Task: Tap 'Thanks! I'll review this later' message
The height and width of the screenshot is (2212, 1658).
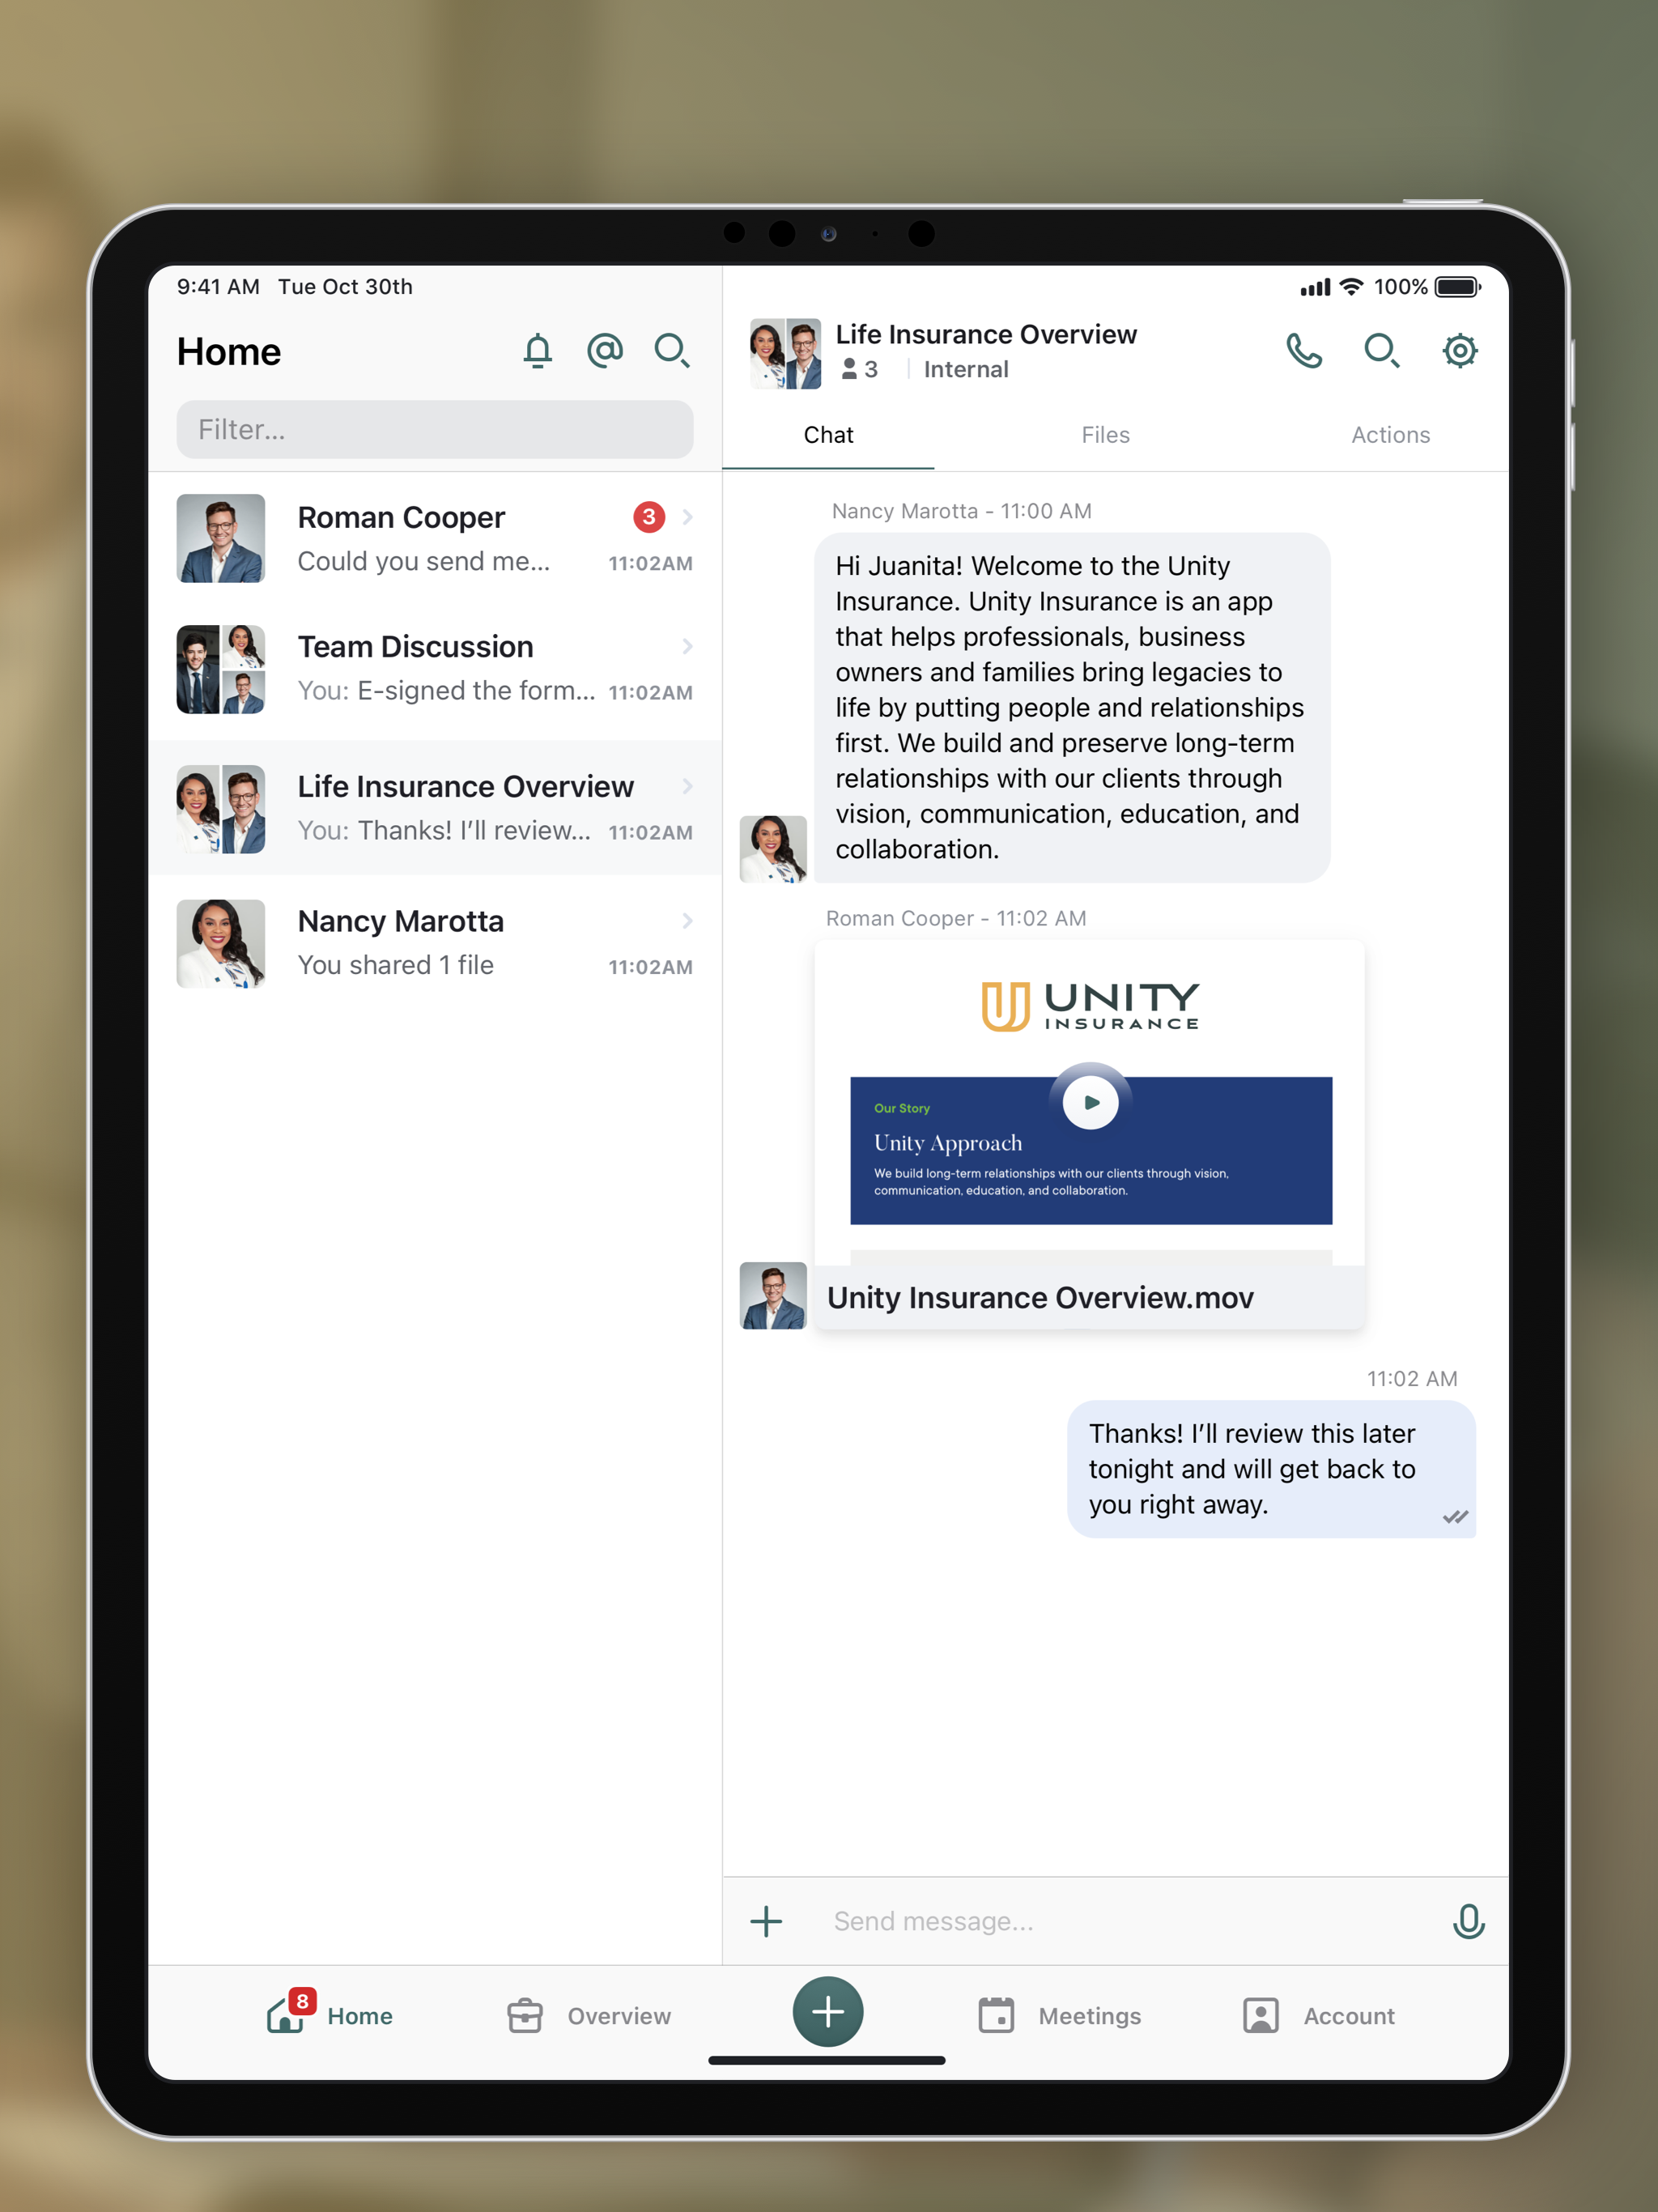Action: click(1271, 1468)
